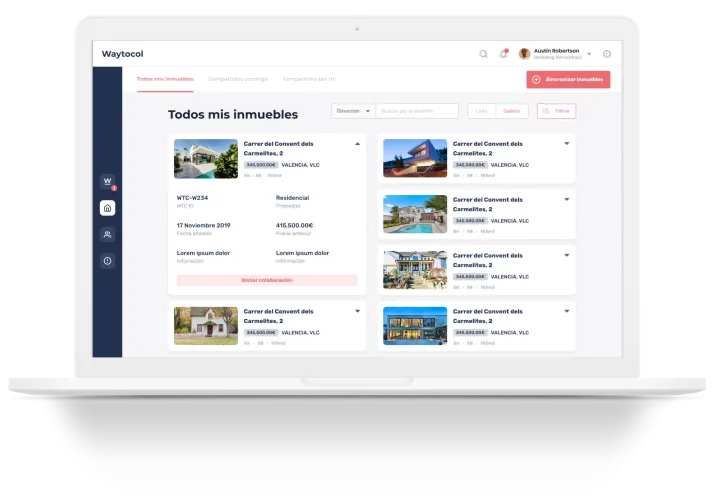Screen dimensions: 720x497
Task: Select the Todos mis inmuebles tab
Action: (165, 78)
